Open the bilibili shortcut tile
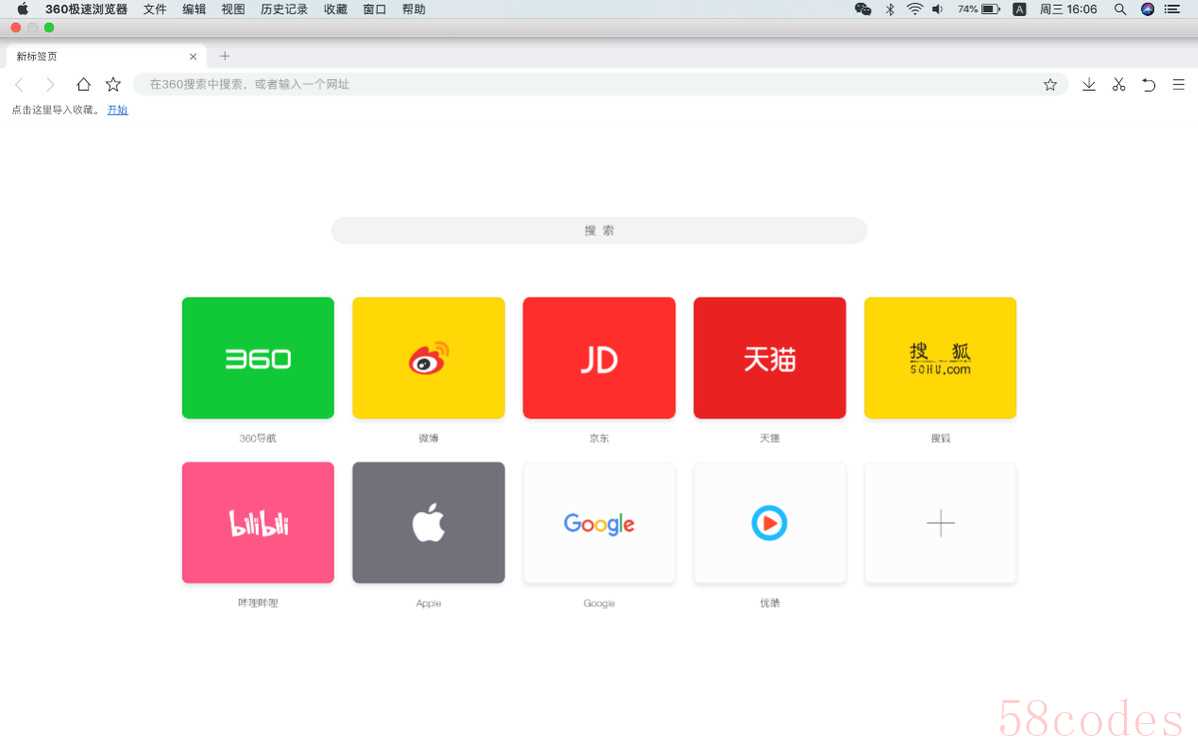Screen dimensions: 1198x749 click(258, 523)
